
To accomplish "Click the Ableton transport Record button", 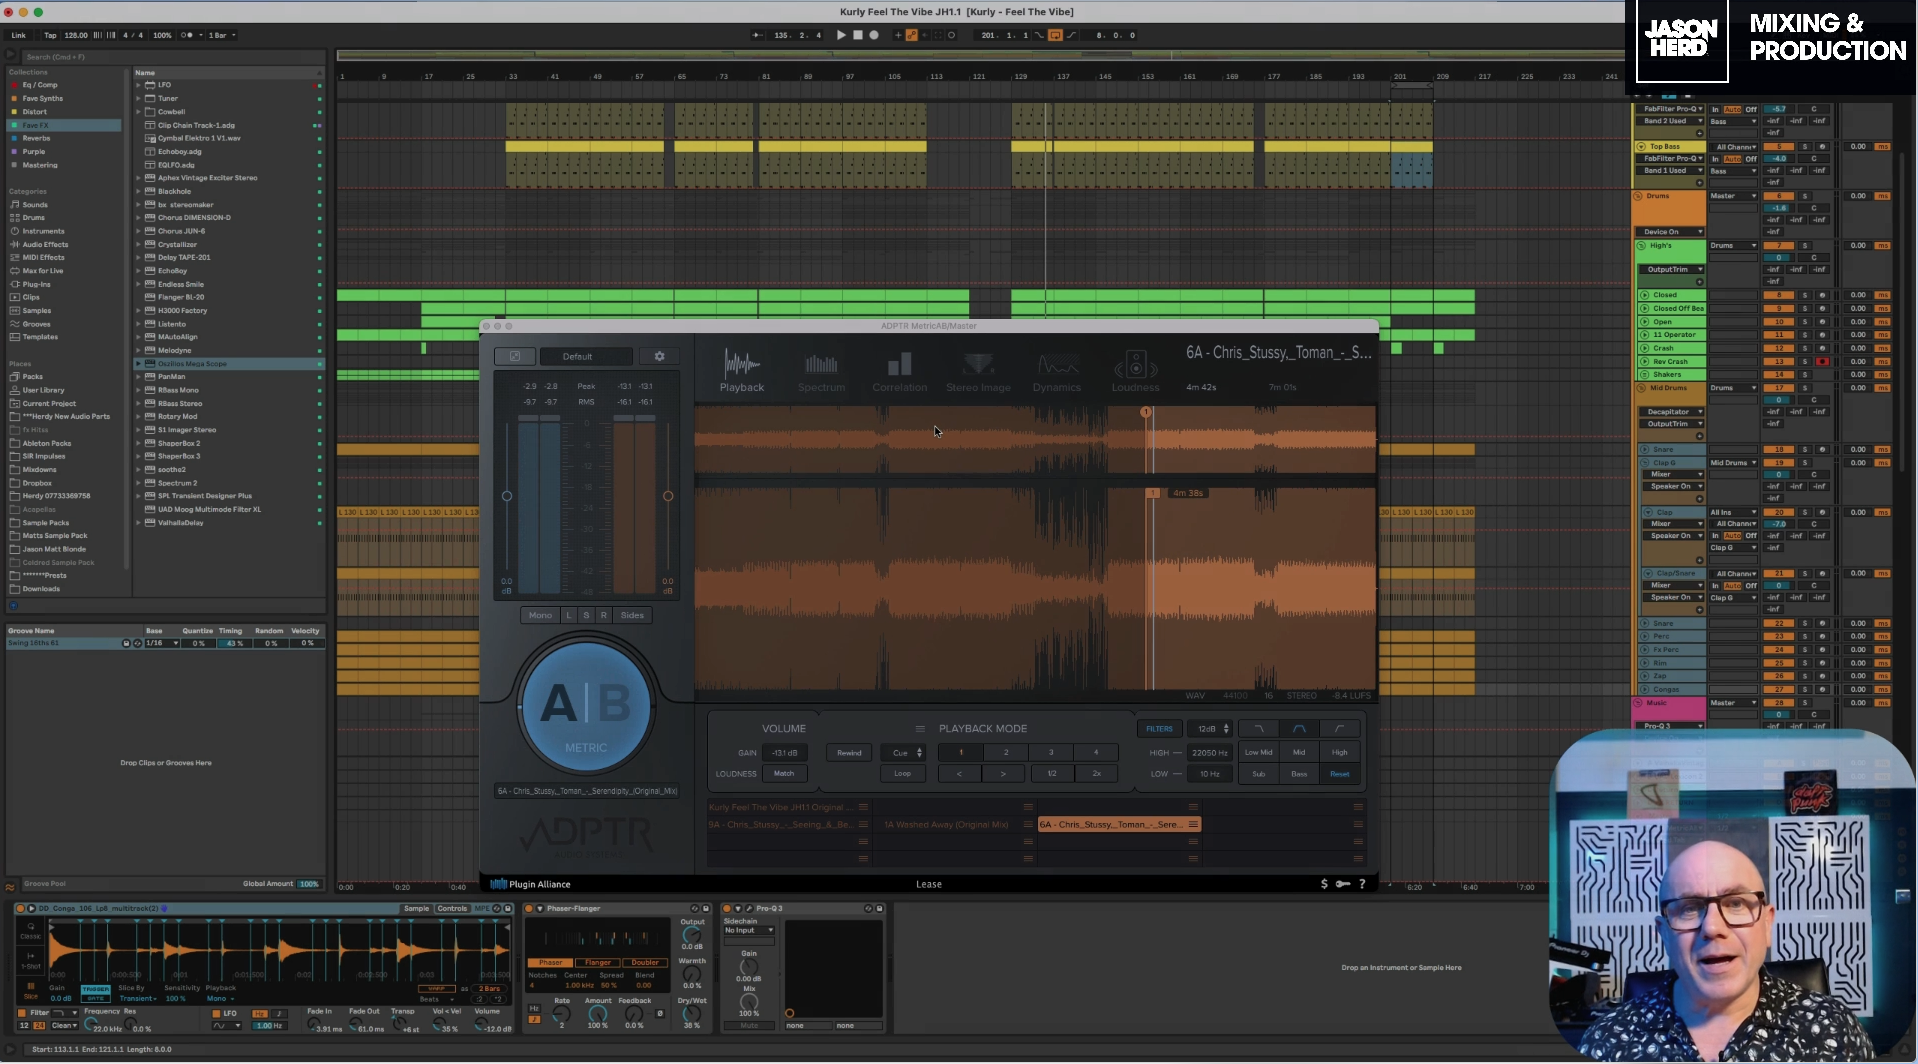I will (x=874, y=35).
